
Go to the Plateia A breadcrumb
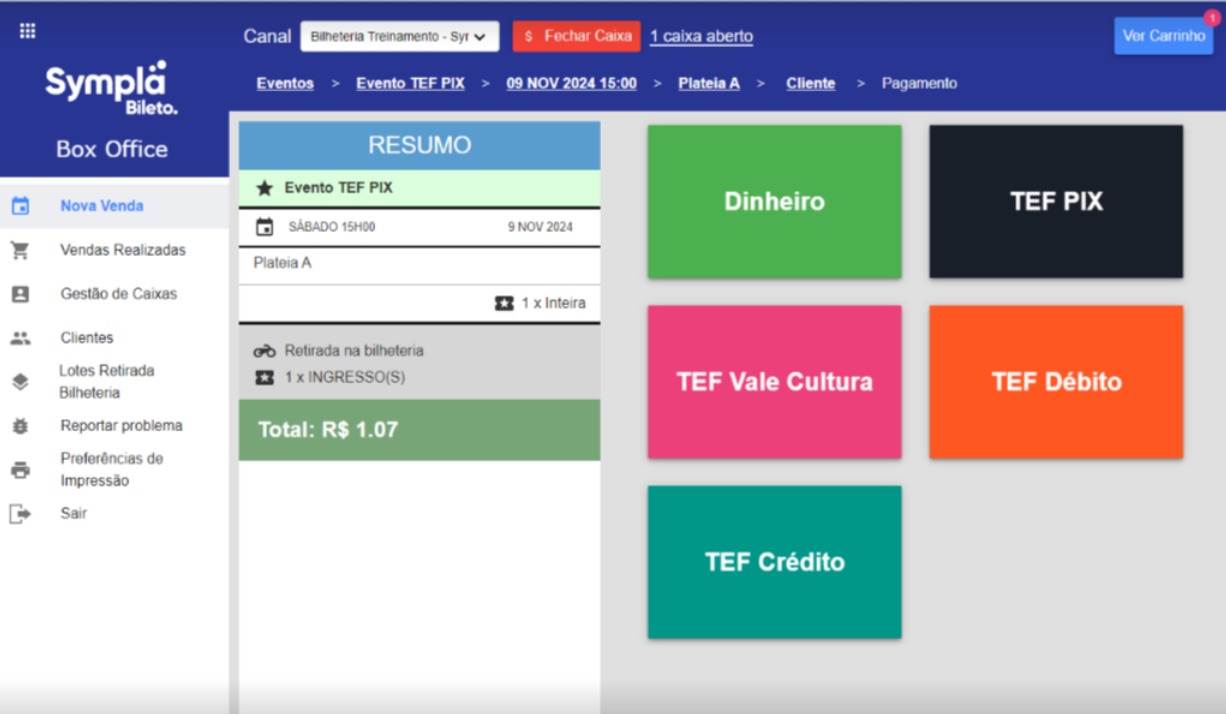click(x=709, y=84)
